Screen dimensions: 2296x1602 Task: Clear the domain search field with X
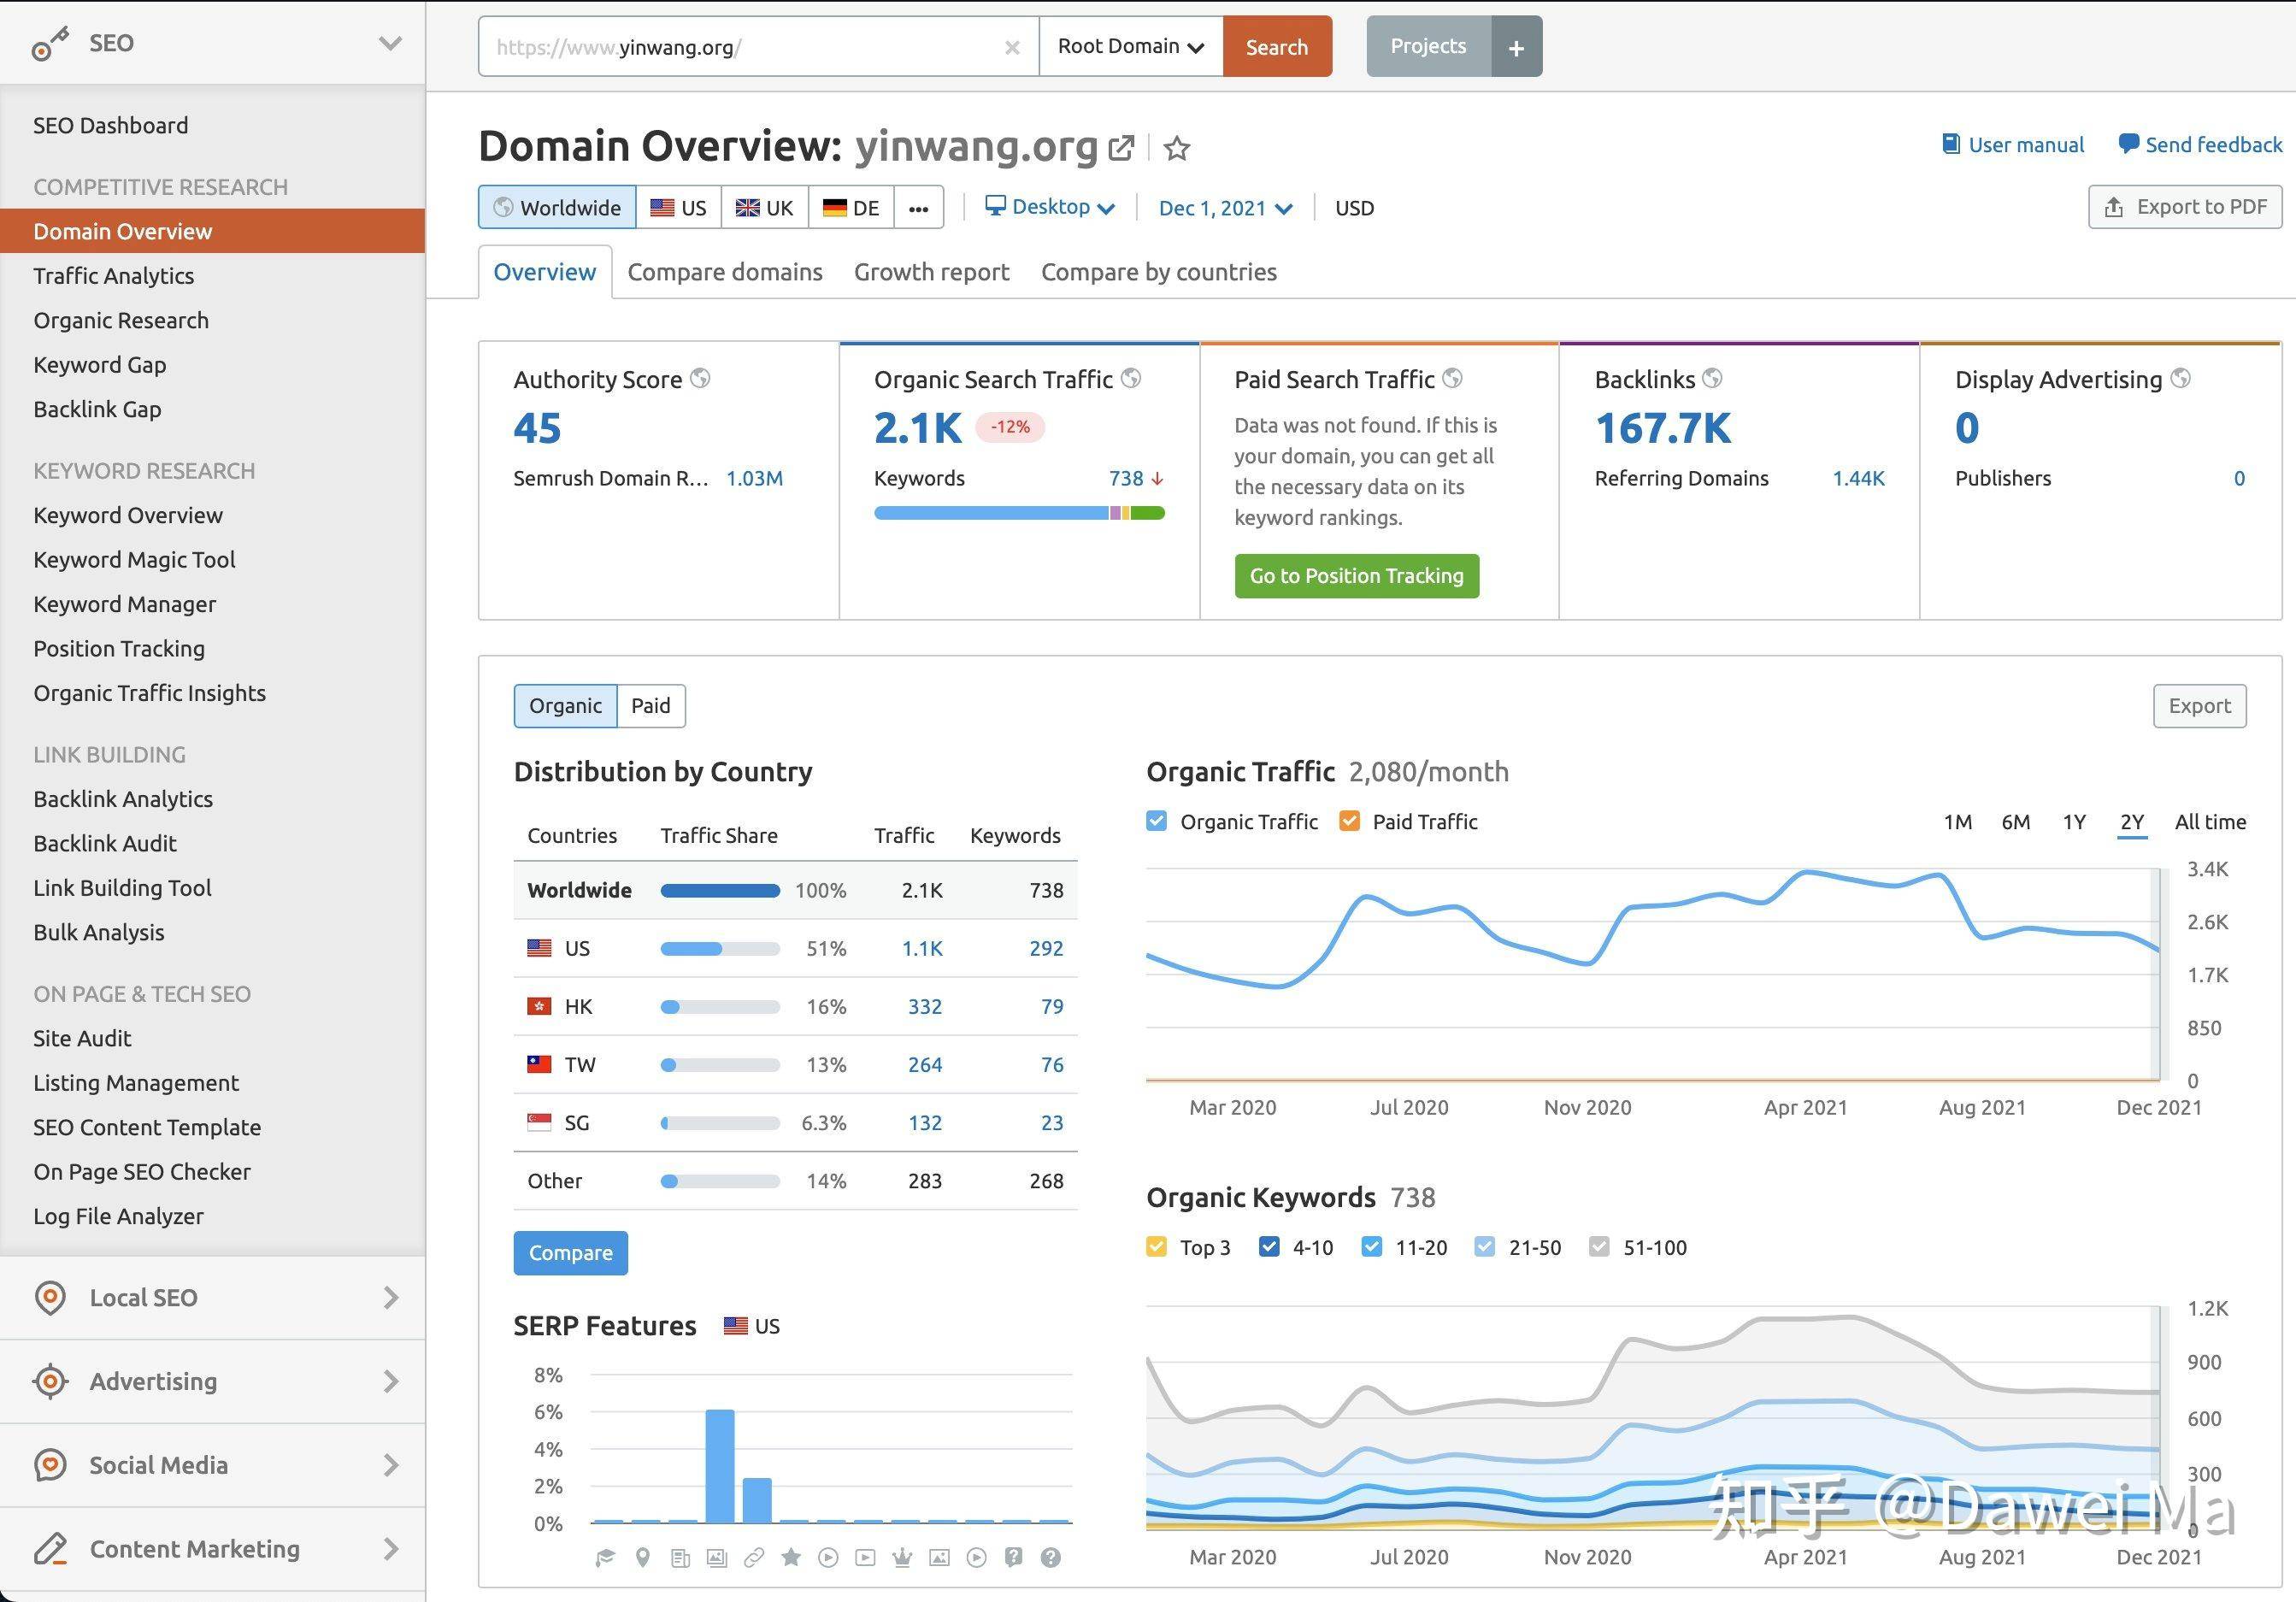[1012, 47]
